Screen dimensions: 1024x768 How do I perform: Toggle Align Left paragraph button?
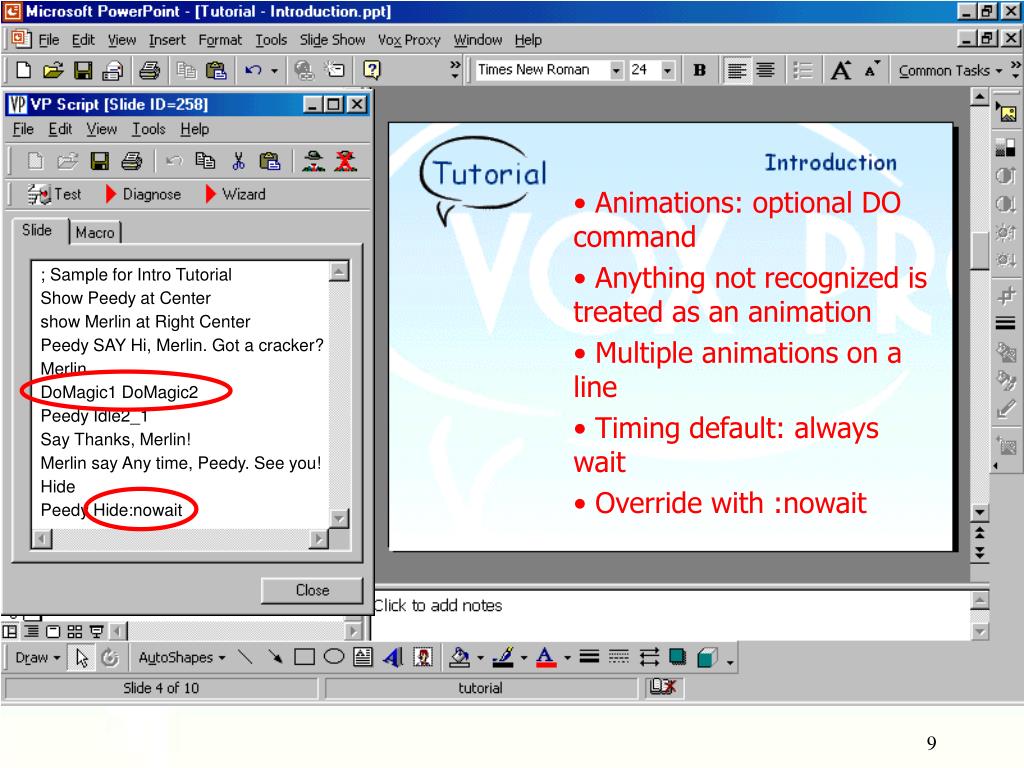tap(737, 70)
